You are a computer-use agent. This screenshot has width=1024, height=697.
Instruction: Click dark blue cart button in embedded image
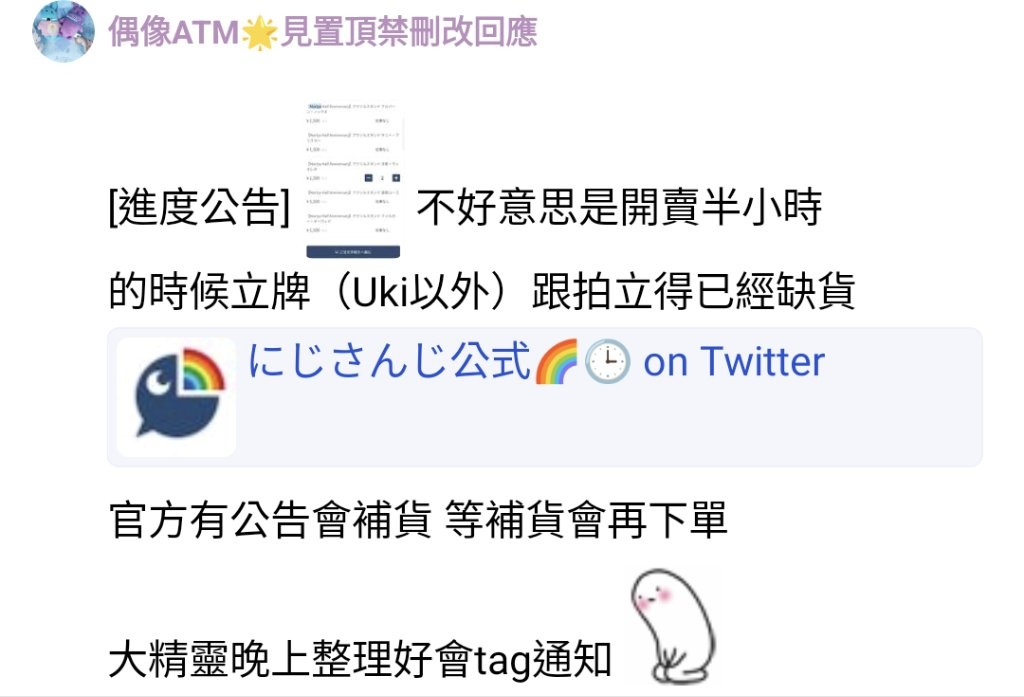pos(353,251)
